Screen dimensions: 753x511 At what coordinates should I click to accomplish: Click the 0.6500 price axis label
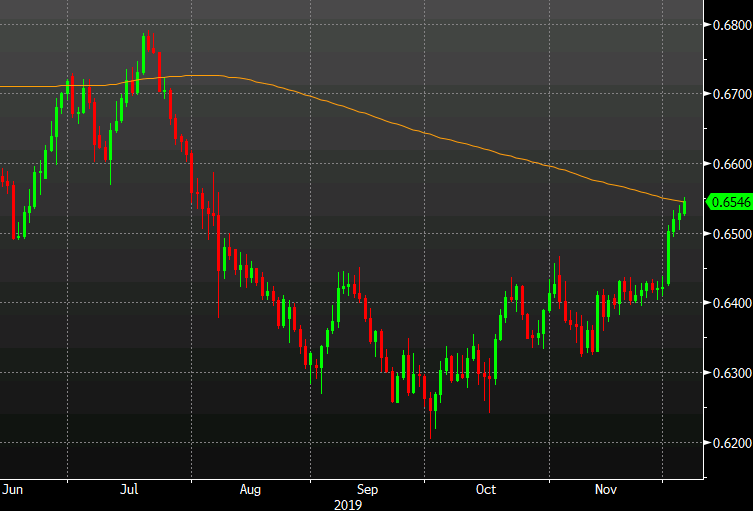(x=732, y=234)
